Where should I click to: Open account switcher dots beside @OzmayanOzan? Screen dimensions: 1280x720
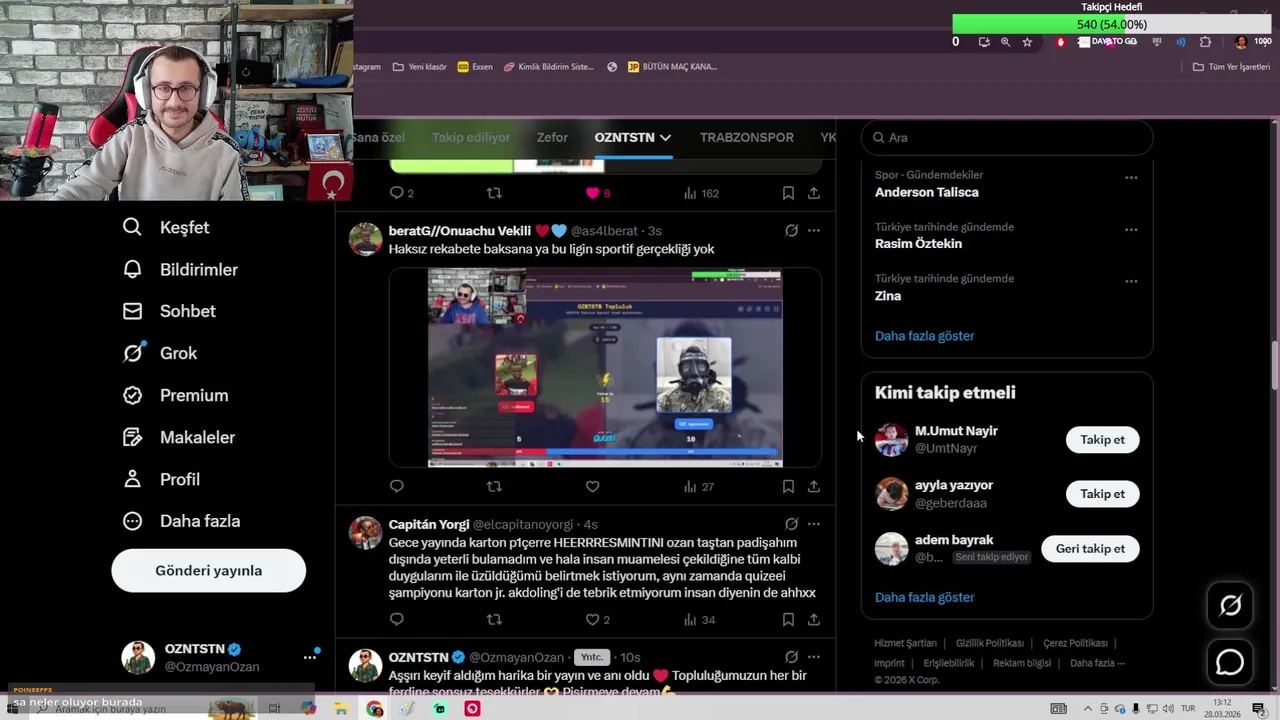point(310,657)
